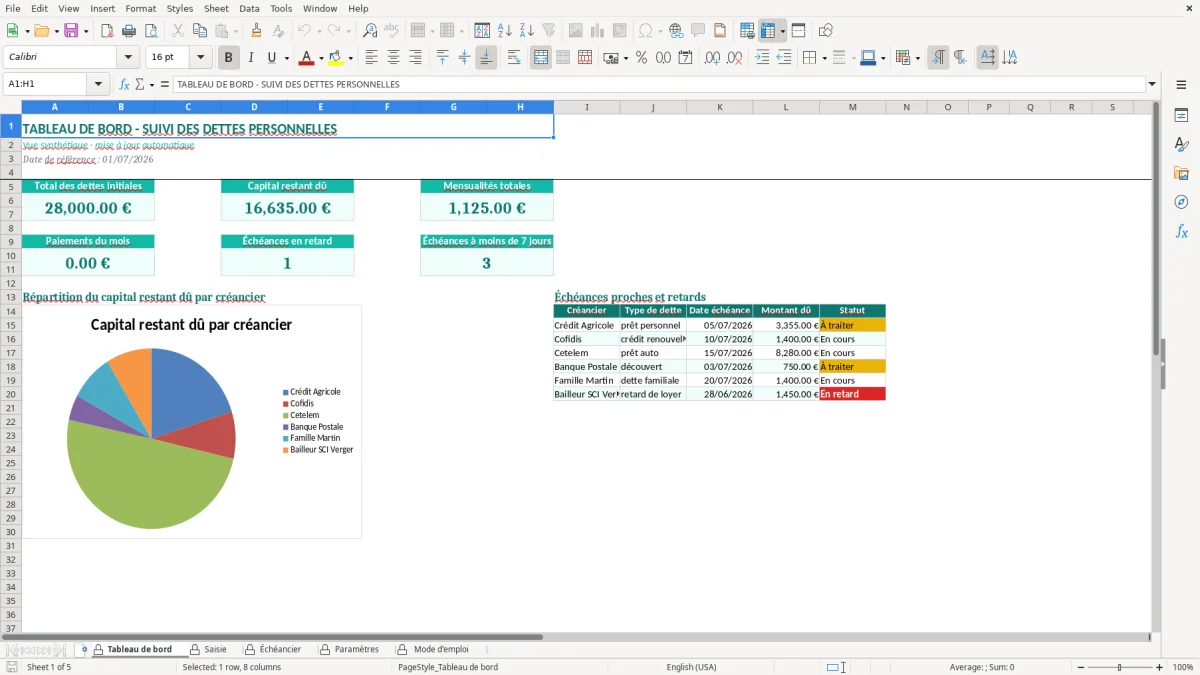This screenshot has height=675, width=1200.
Task: Click the Clone Formatting paintbrush
Action: pos(257,31)
